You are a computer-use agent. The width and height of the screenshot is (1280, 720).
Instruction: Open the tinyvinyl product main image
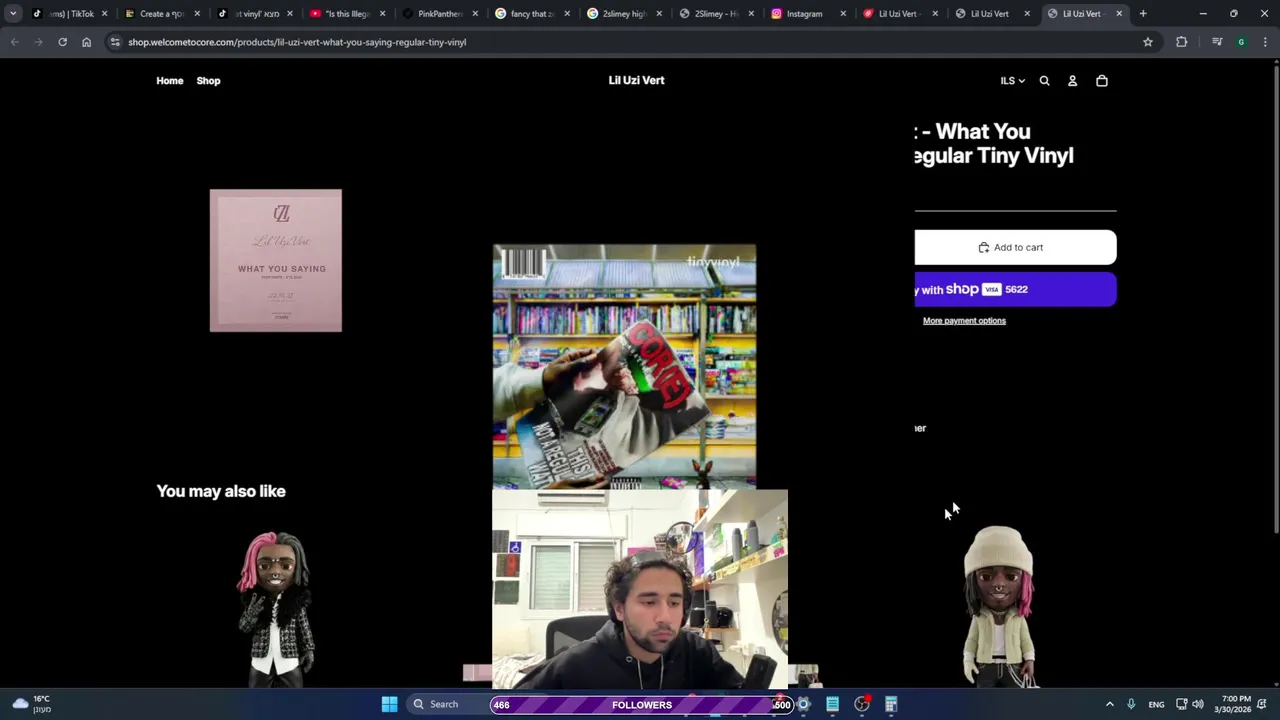click(x=624, y=366)
